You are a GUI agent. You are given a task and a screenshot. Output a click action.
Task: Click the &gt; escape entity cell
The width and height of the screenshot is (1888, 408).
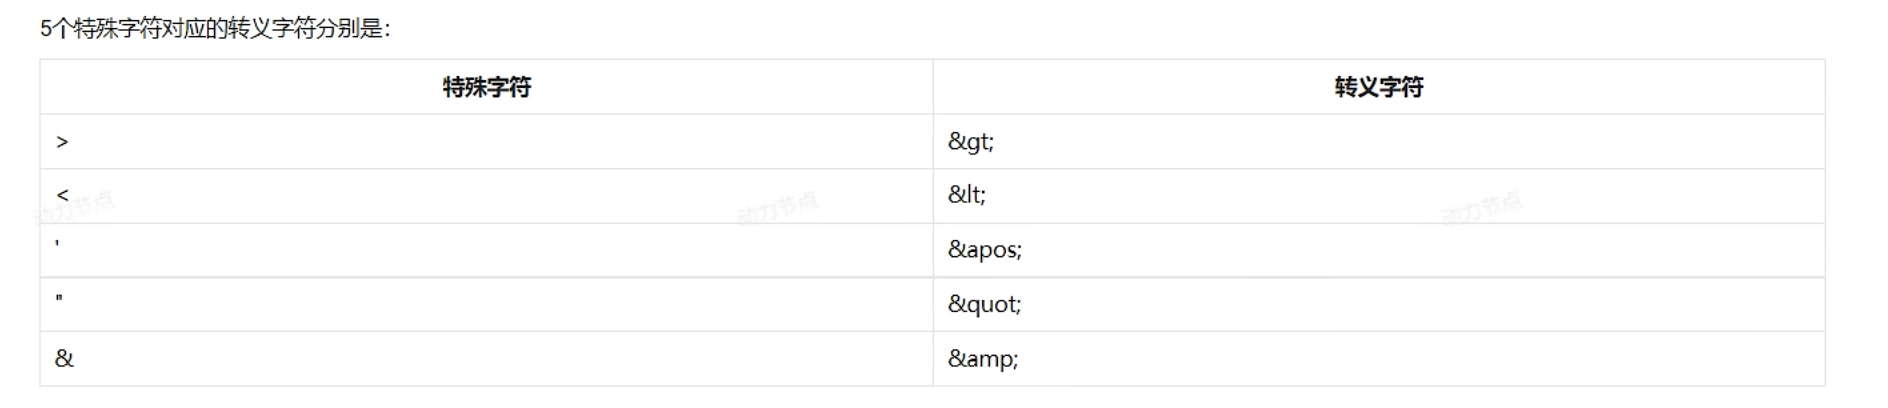971,142
